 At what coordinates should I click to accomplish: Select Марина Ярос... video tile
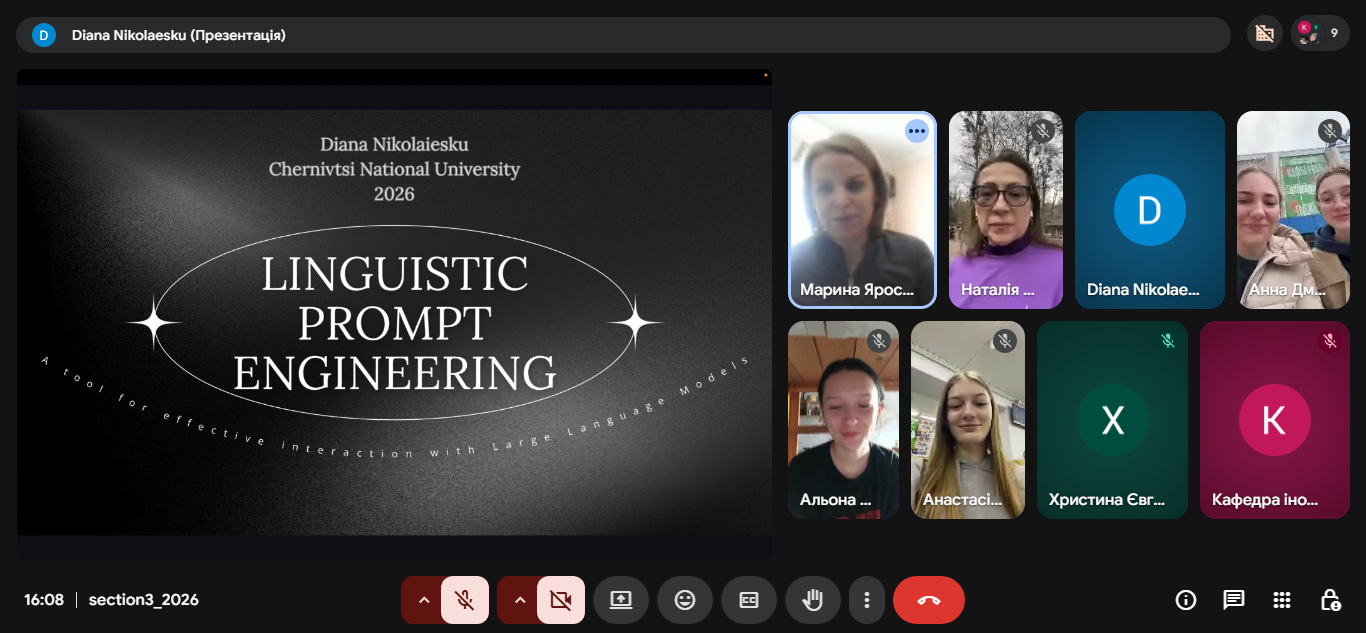point(862,209)
